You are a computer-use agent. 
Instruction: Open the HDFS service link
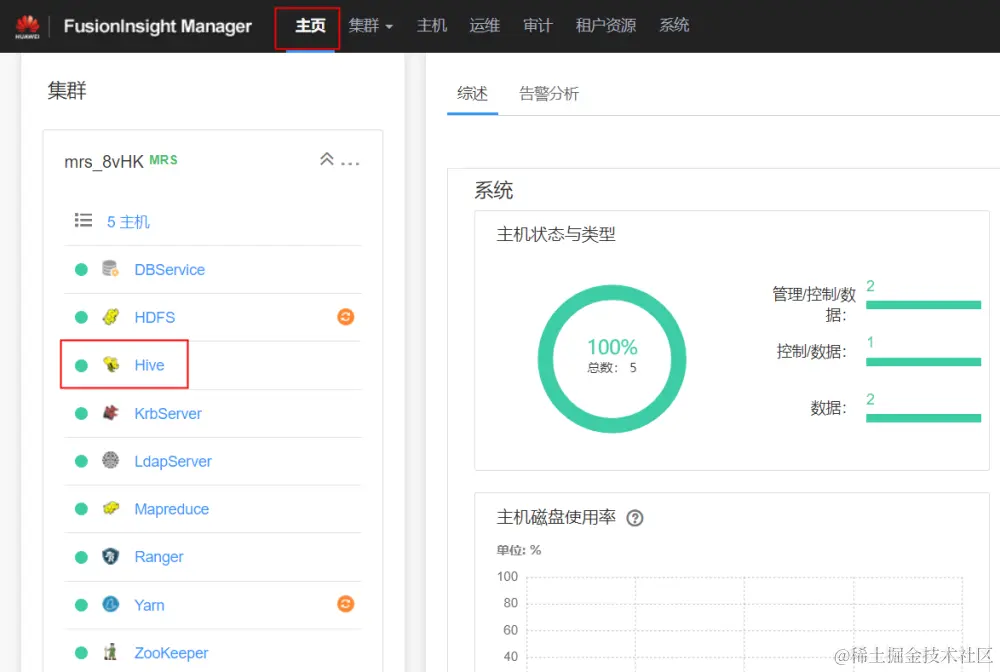click(154, 317)
